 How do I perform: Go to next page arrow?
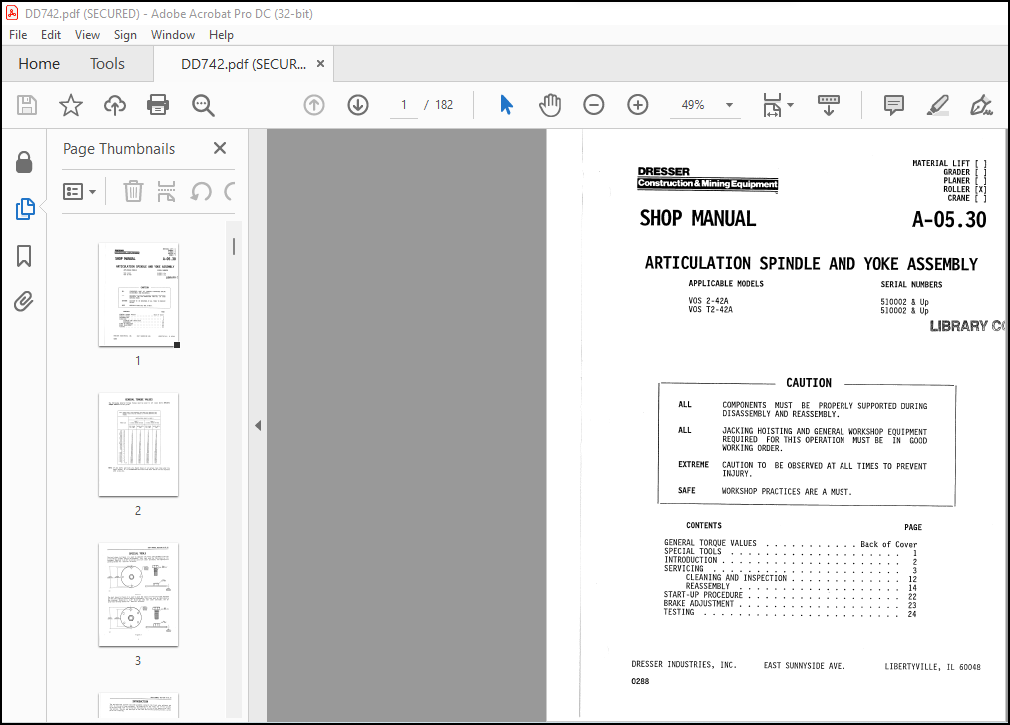[358, 105]
